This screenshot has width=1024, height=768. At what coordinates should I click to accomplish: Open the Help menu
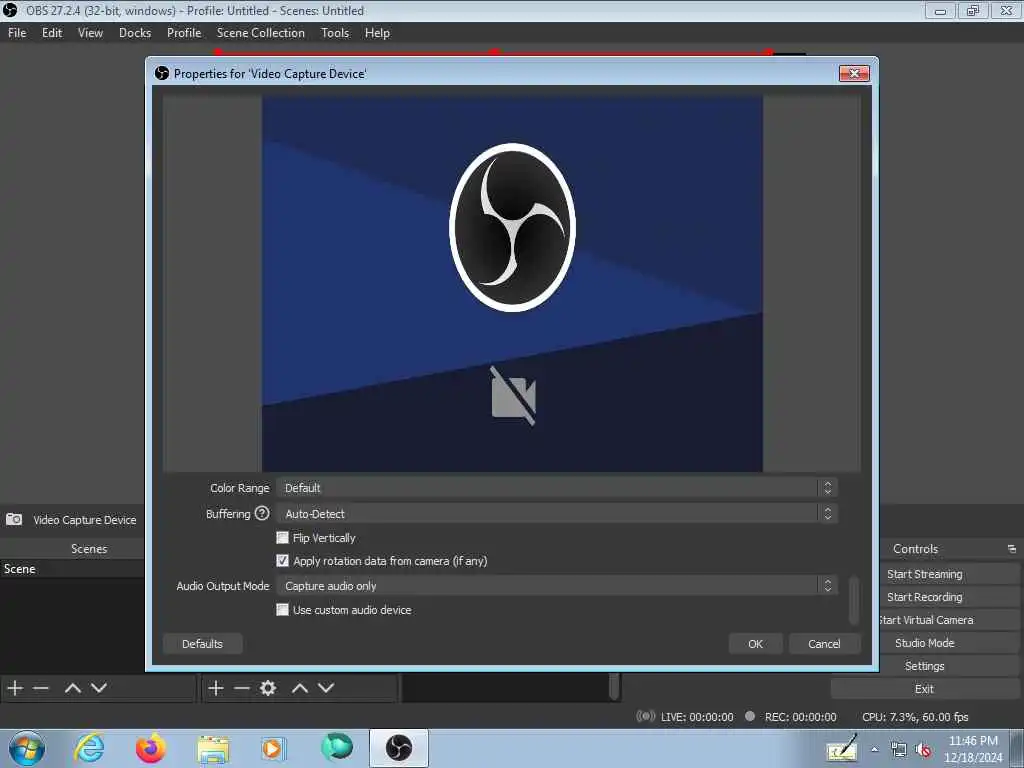tap(377, 33)
